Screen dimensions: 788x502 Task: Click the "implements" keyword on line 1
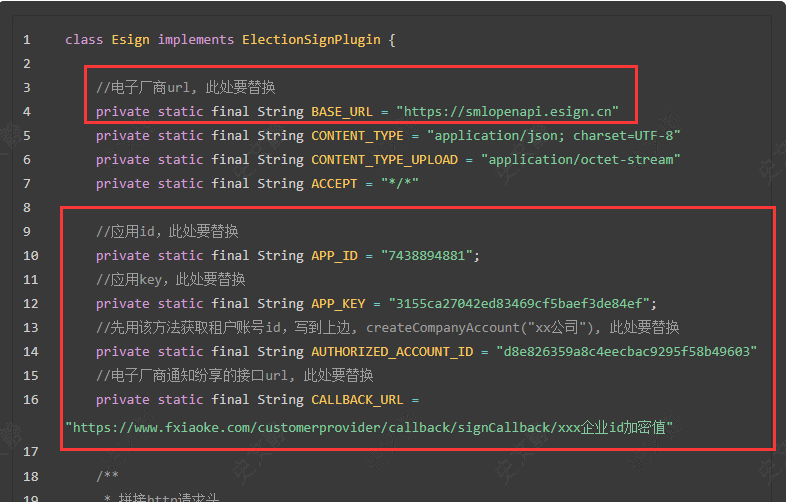pyautogui.click(x=195, y=40)
